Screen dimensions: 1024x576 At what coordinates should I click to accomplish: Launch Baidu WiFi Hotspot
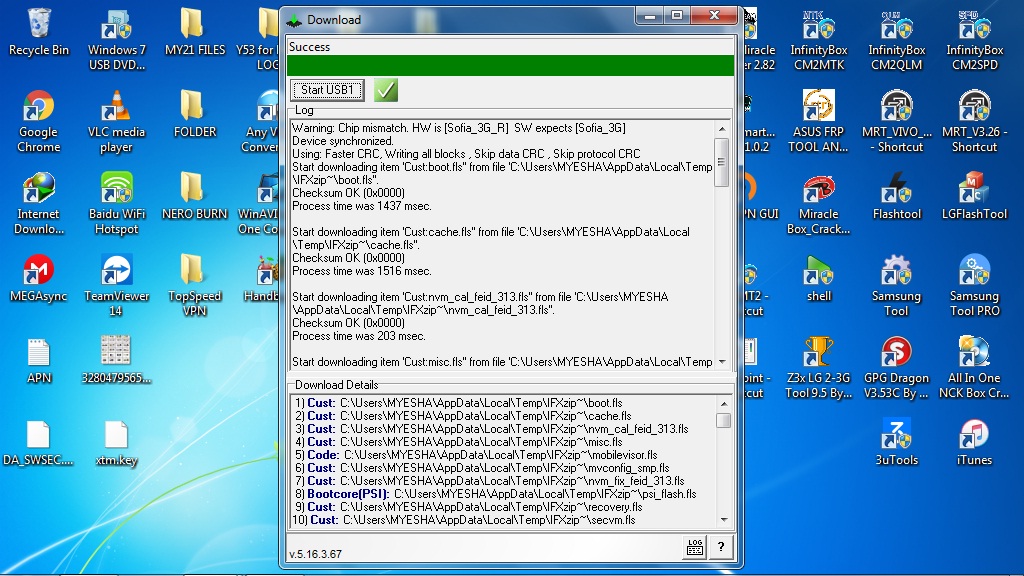coord(116,204)
